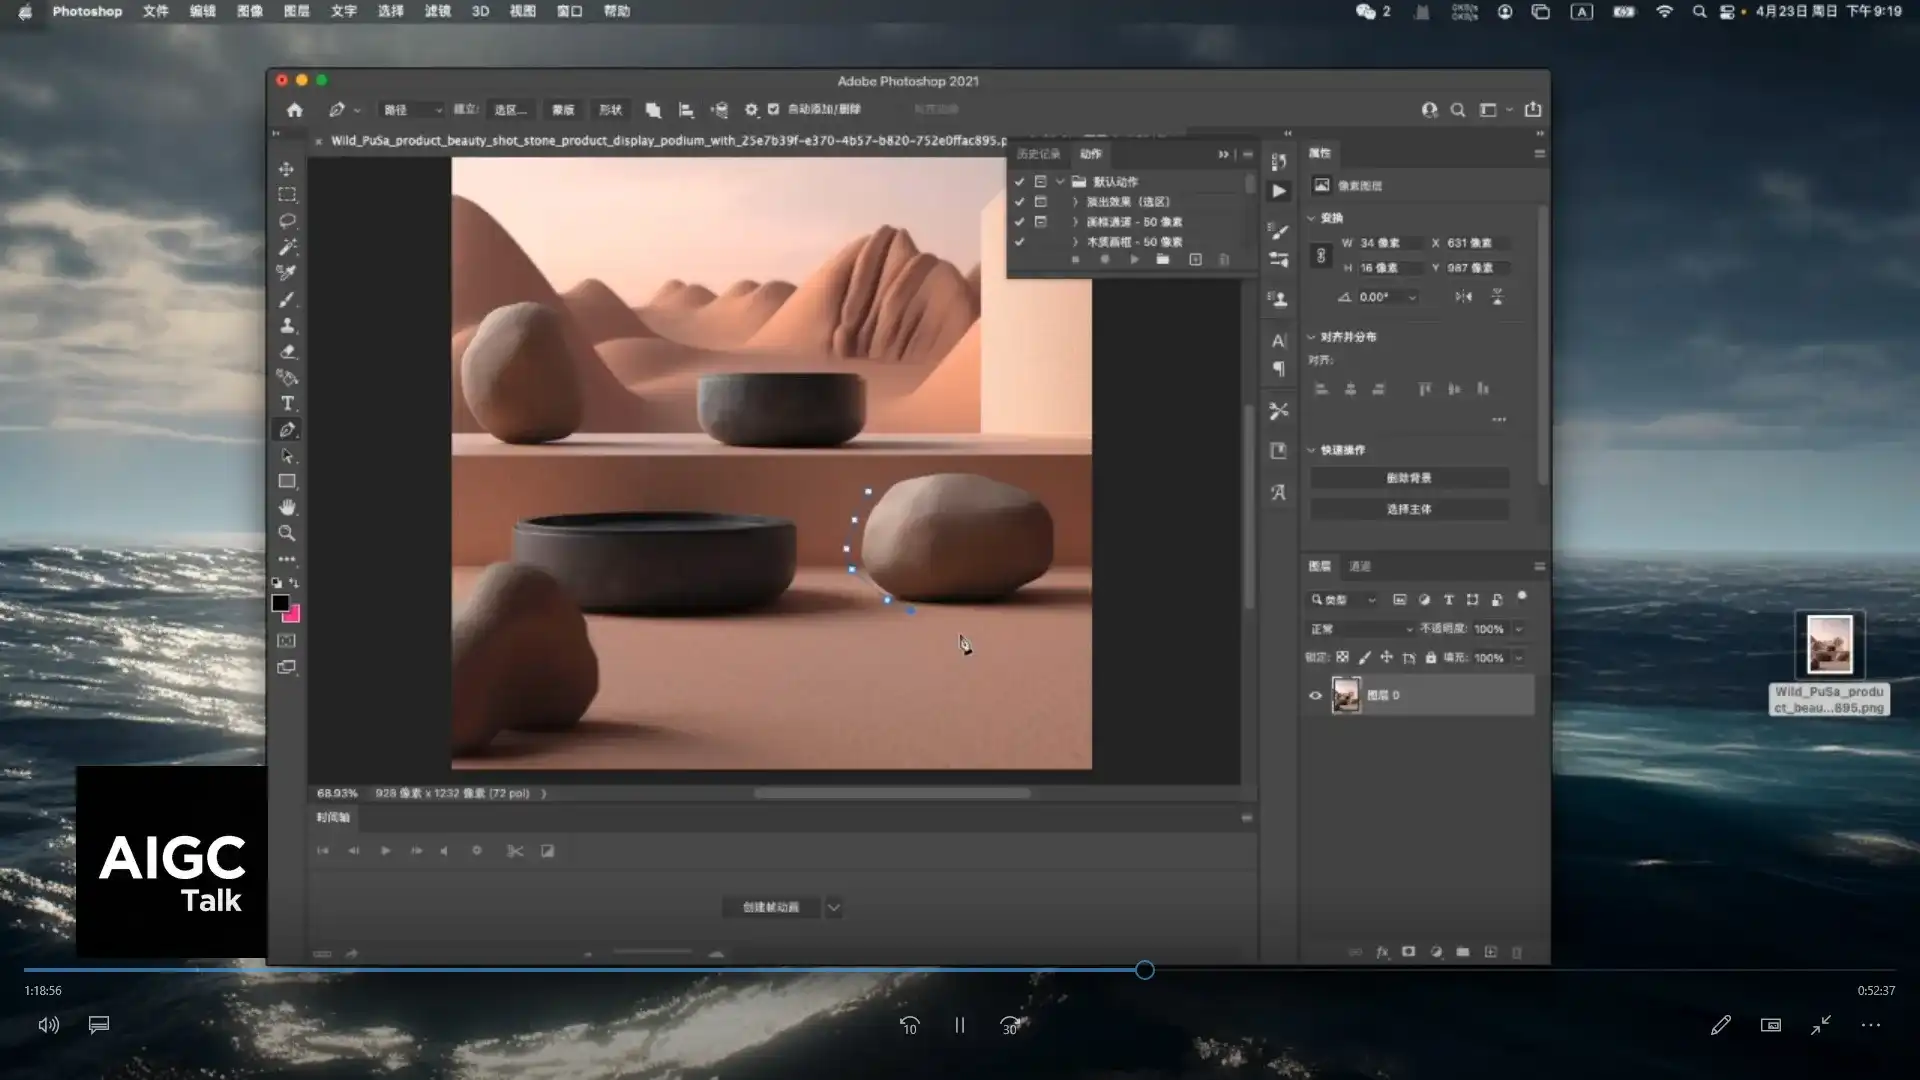Toggle checkmark for 木质画框 action
Image resolution: width=1920 pixels, height=1080 pixels.
pos(1019,242)
